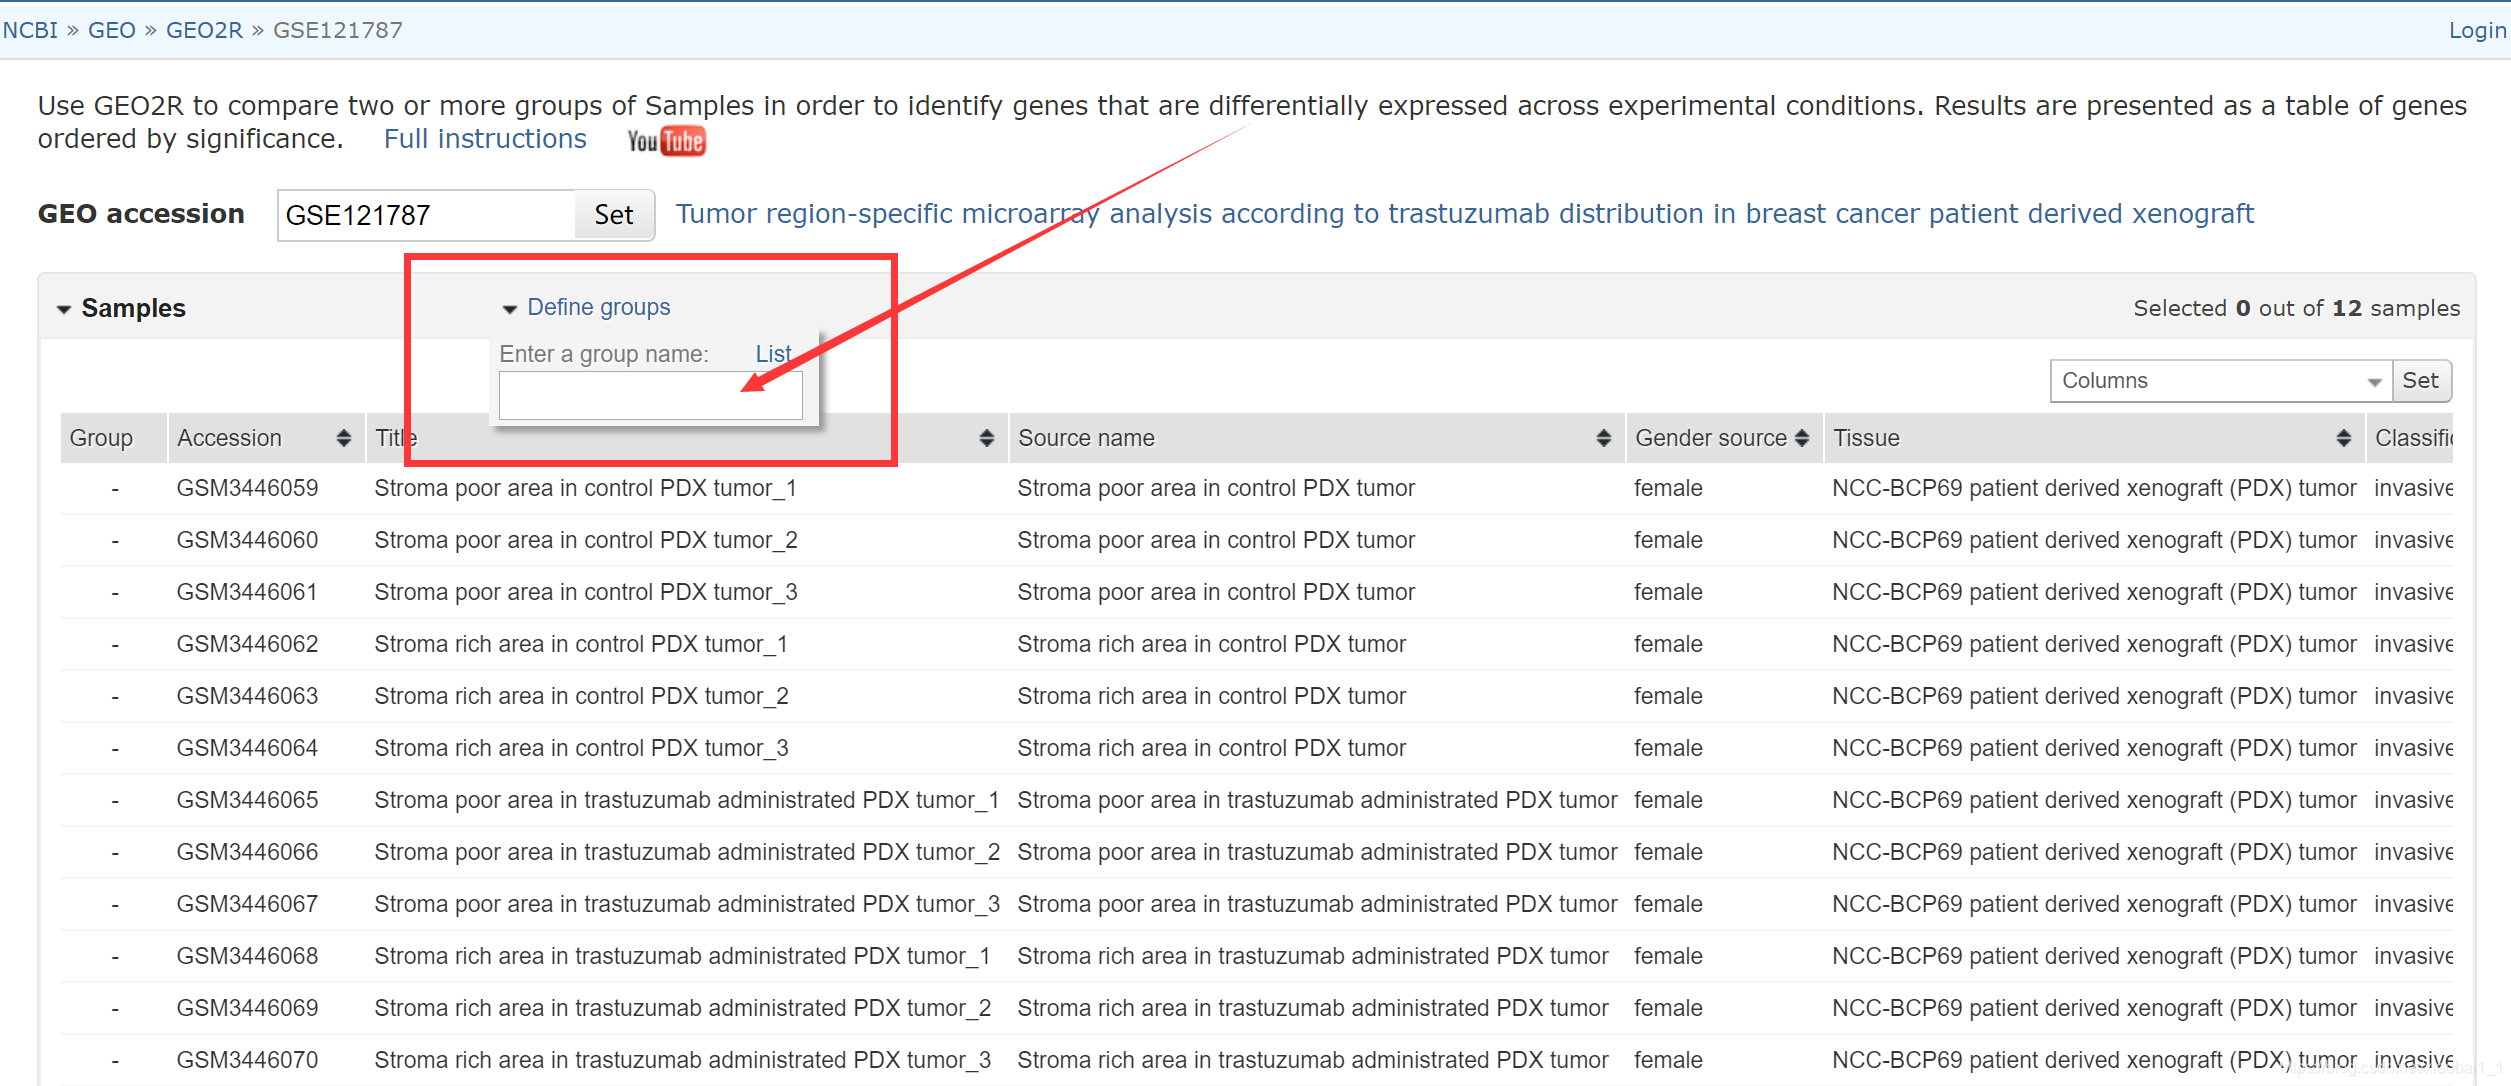
Task: Click the List option in Define groups
Action: 772,351
